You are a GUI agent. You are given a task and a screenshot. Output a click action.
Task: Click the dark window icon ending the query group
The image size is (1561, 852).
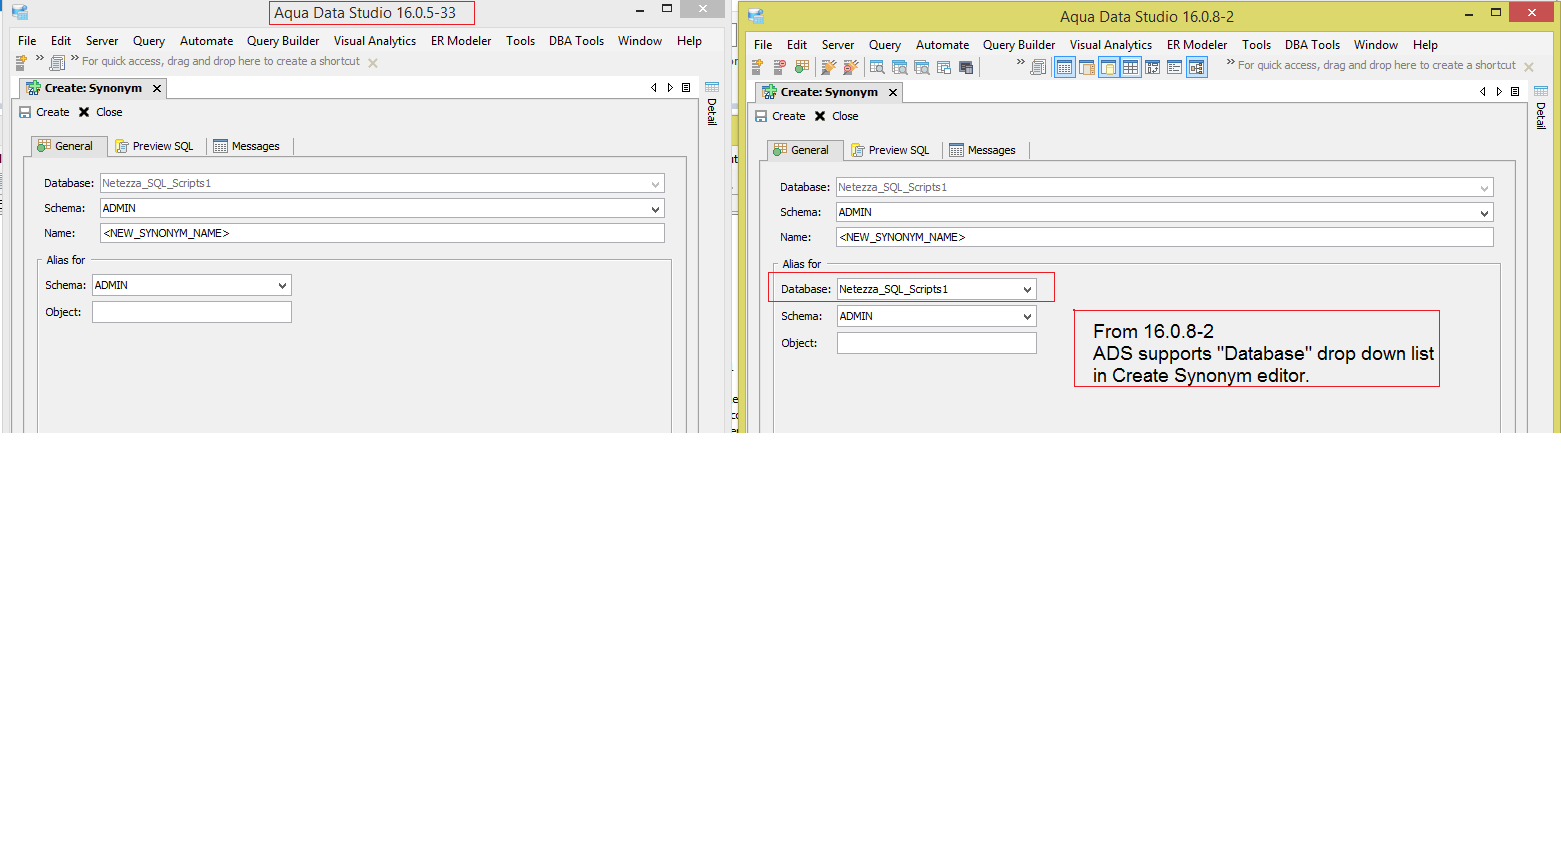(x=966, y=67)
